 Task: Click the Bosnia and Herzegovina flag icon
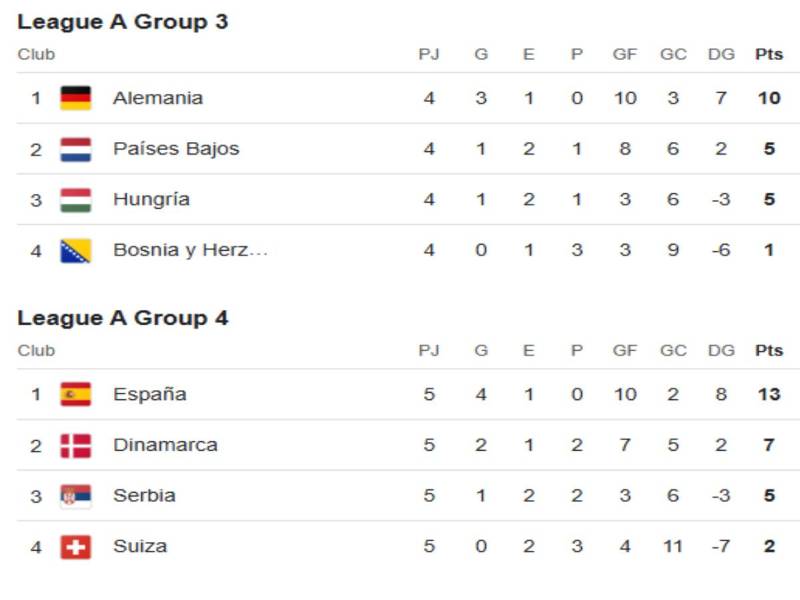pyautogui.click(x=75, y=251)
